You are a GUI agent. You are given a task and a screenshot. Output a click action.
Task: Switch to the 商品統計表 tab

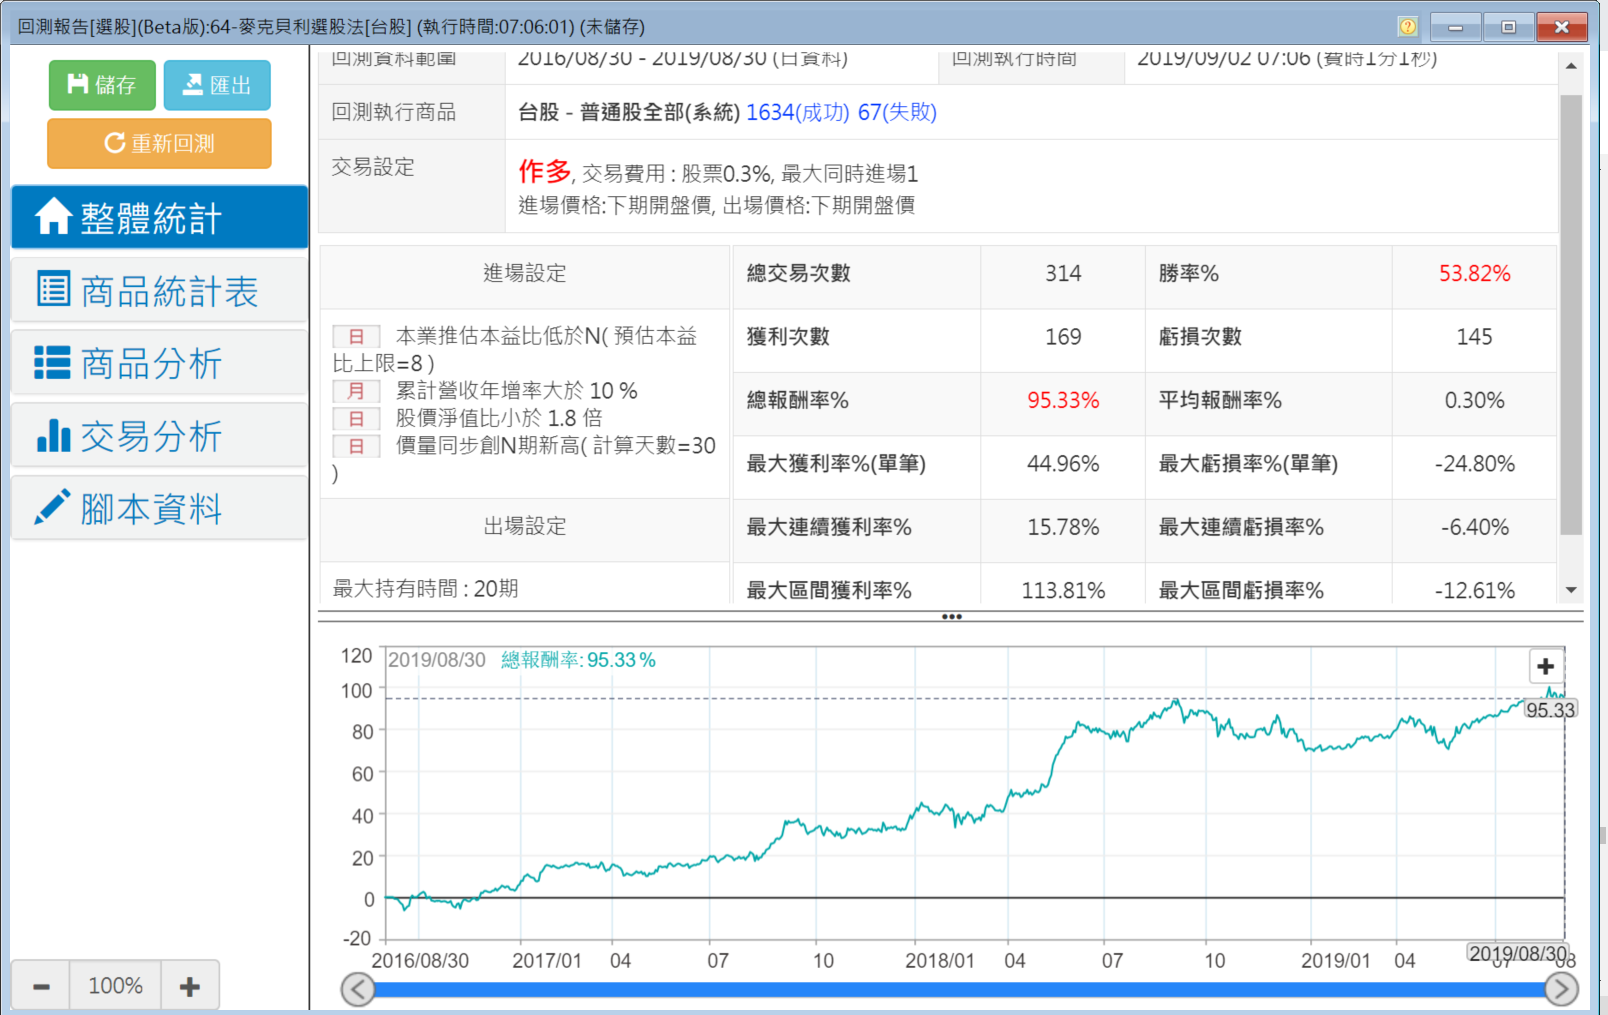(x=159, y=291)
